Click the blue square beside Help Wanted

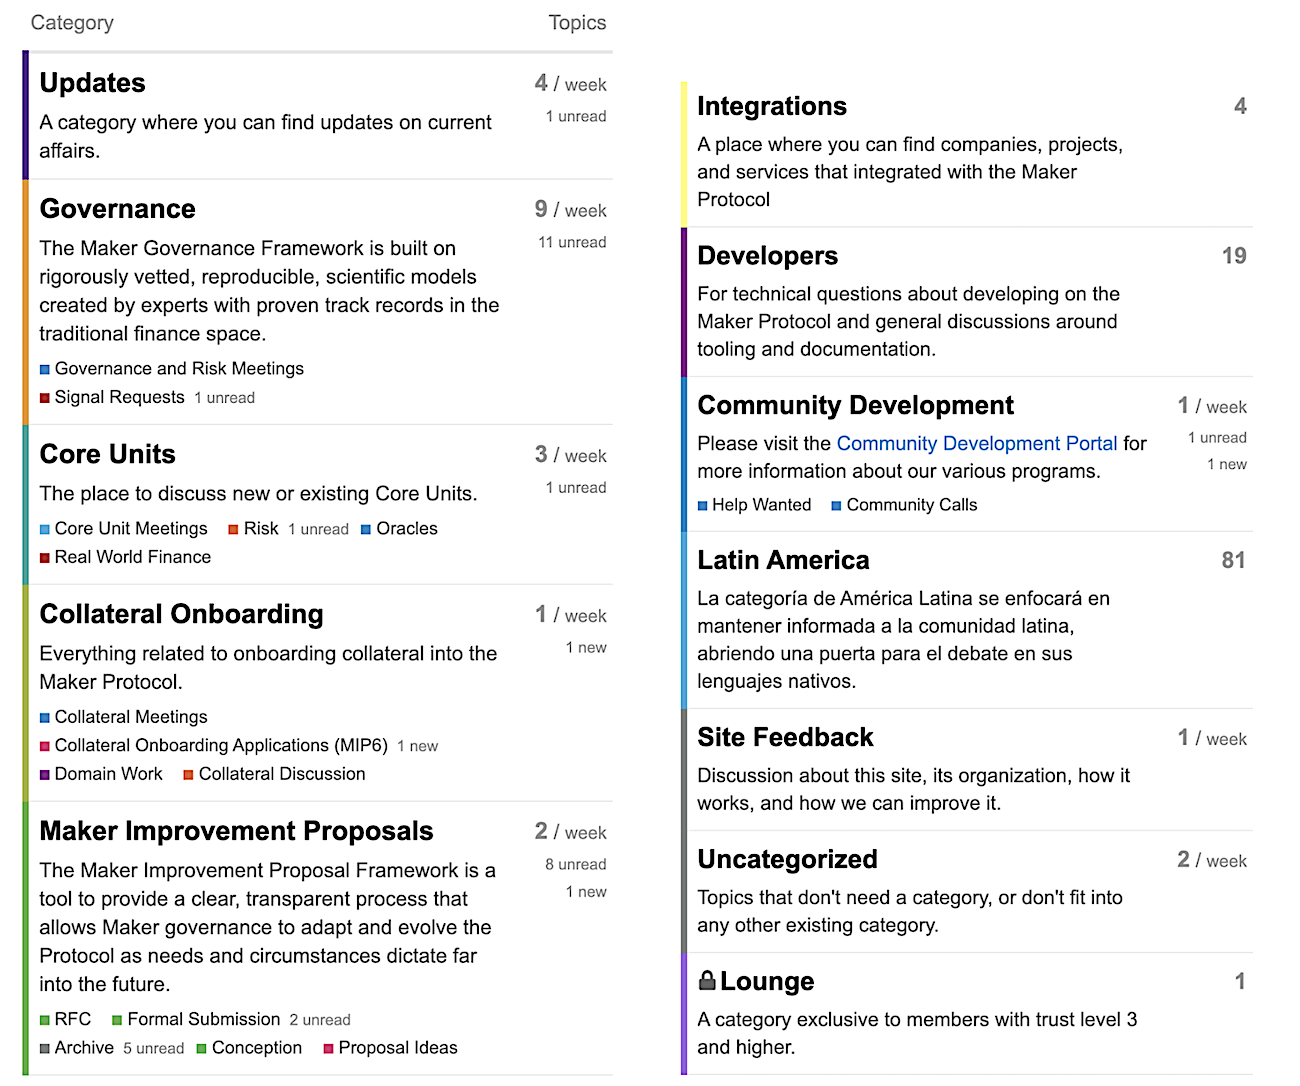click(x=703, y=506)
